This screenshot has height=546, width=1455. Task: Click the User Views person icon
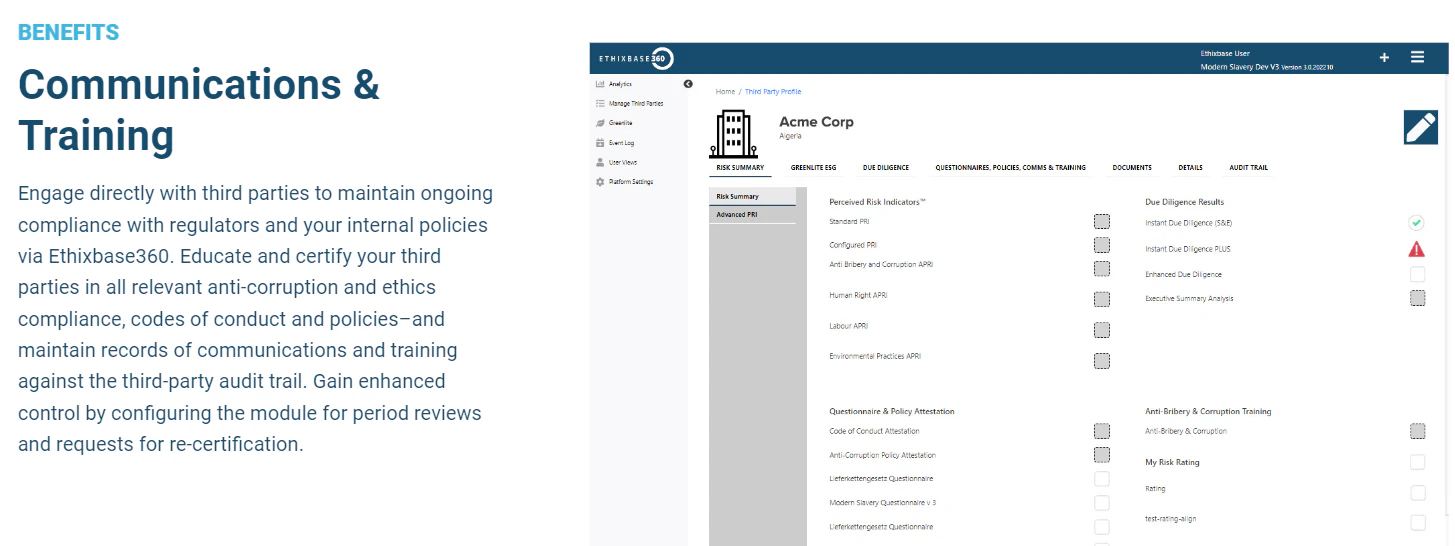(600, 162)
